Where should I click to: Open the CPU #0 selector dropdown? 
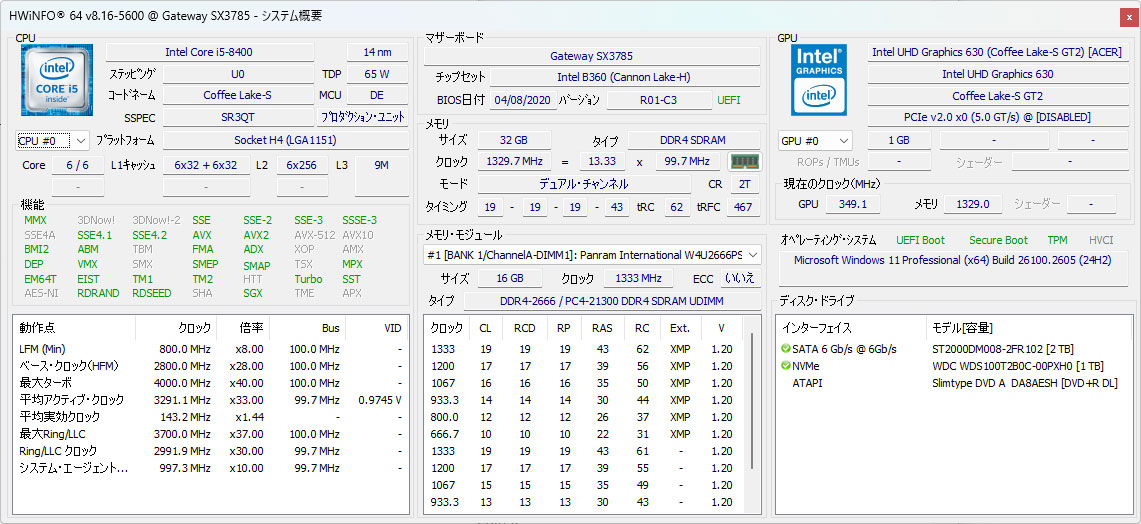[x=52, y=140]
